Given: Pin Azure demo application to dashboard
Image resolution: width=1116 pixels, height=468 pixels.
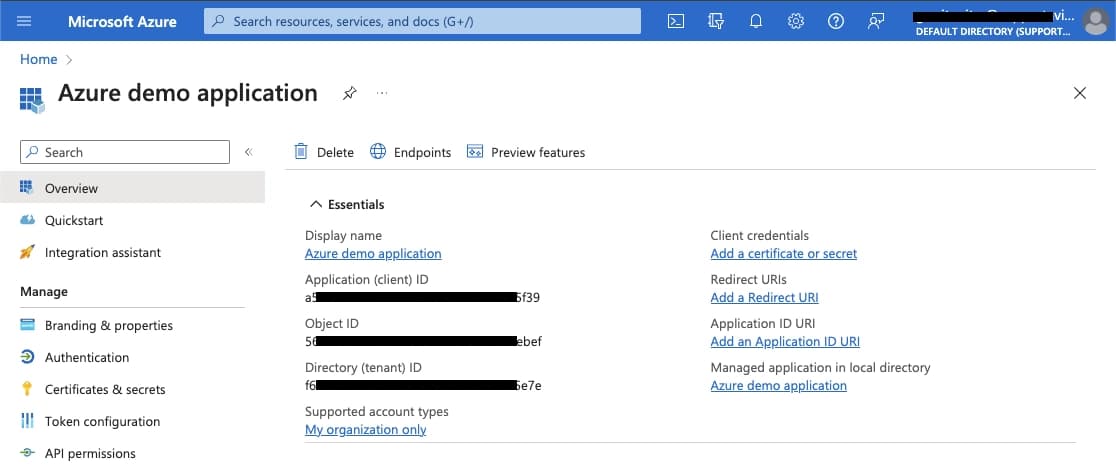Looking at the screenshot, I should 349,93.
